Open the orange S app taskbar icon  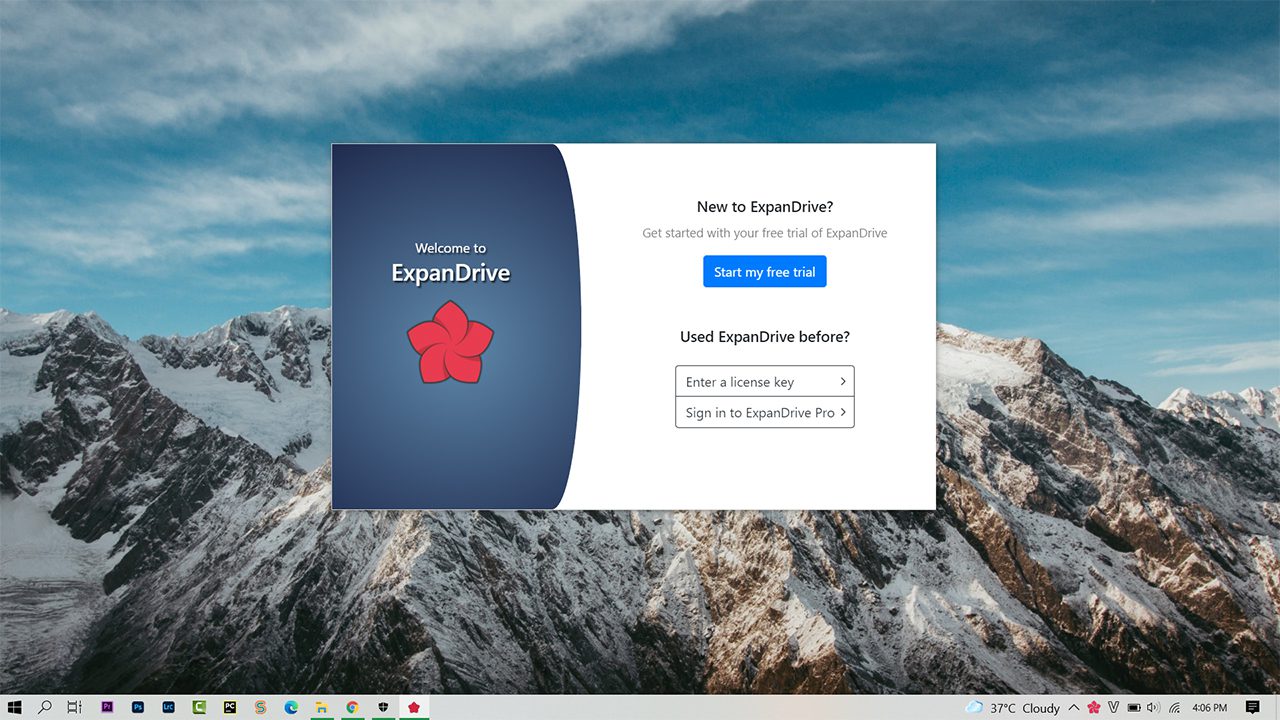point(260,707)
